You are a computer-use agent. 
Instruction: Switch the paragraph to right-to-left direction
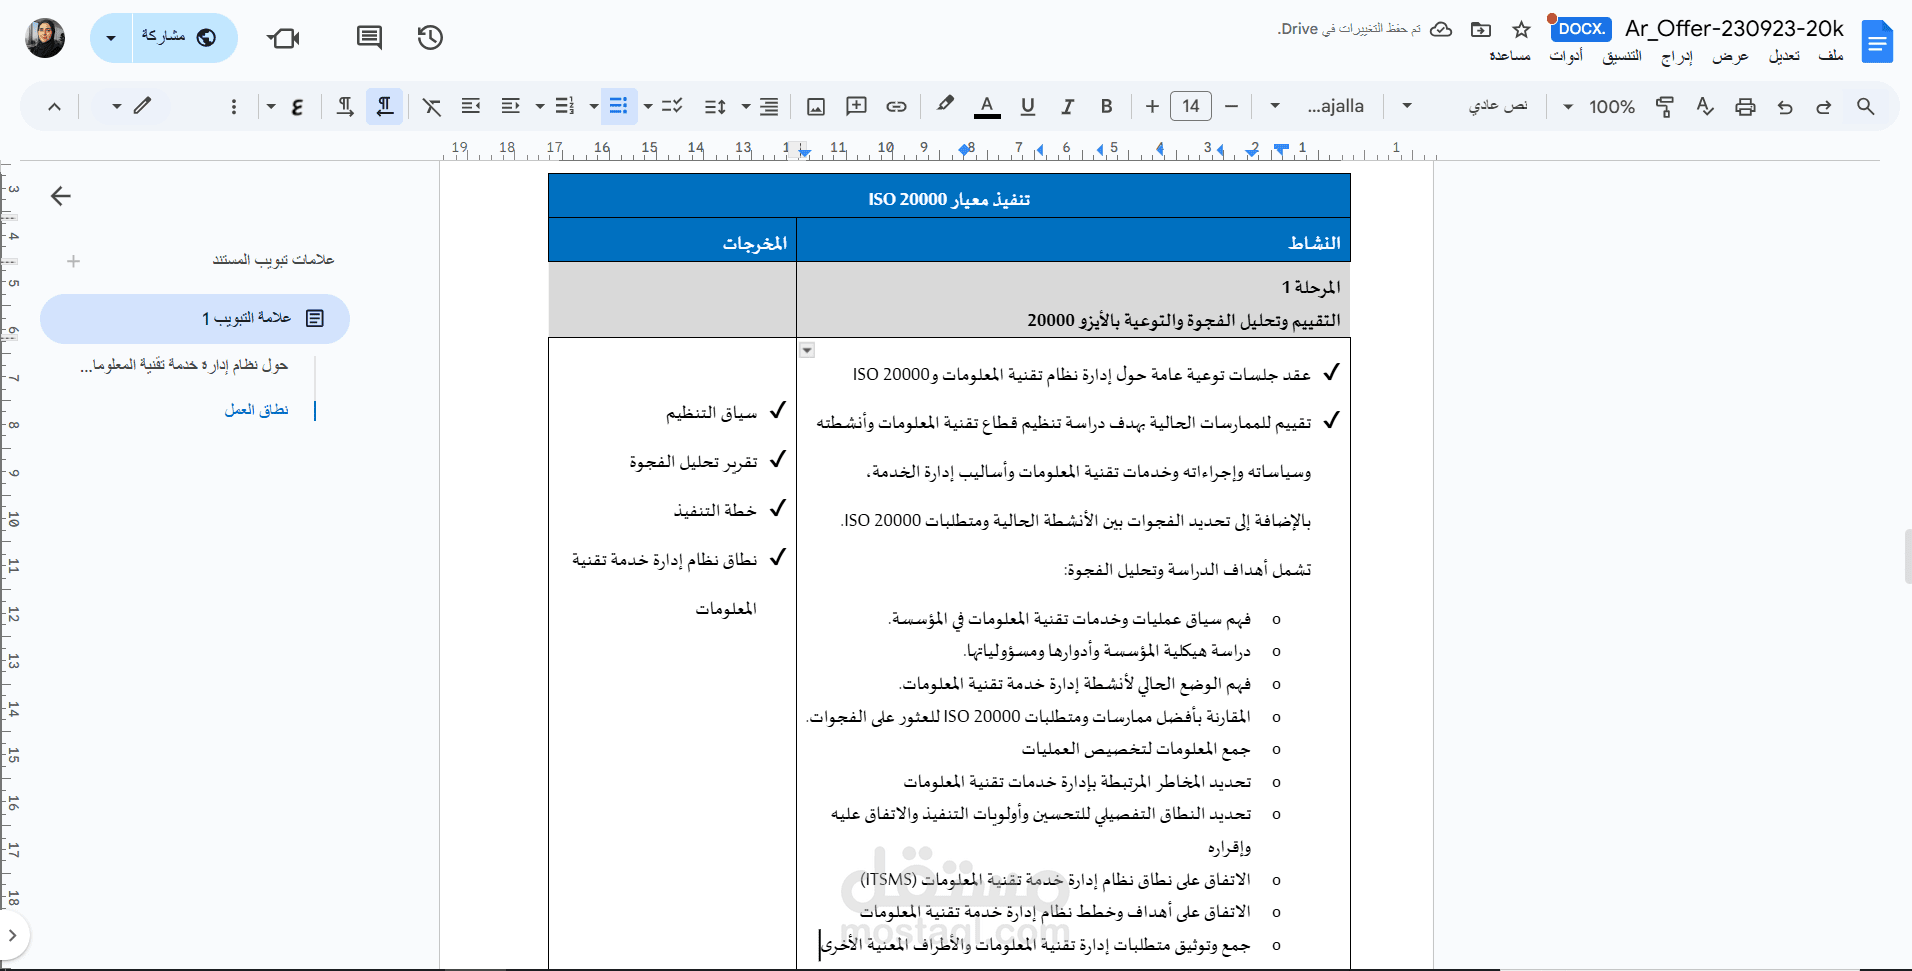pos(384,106)
